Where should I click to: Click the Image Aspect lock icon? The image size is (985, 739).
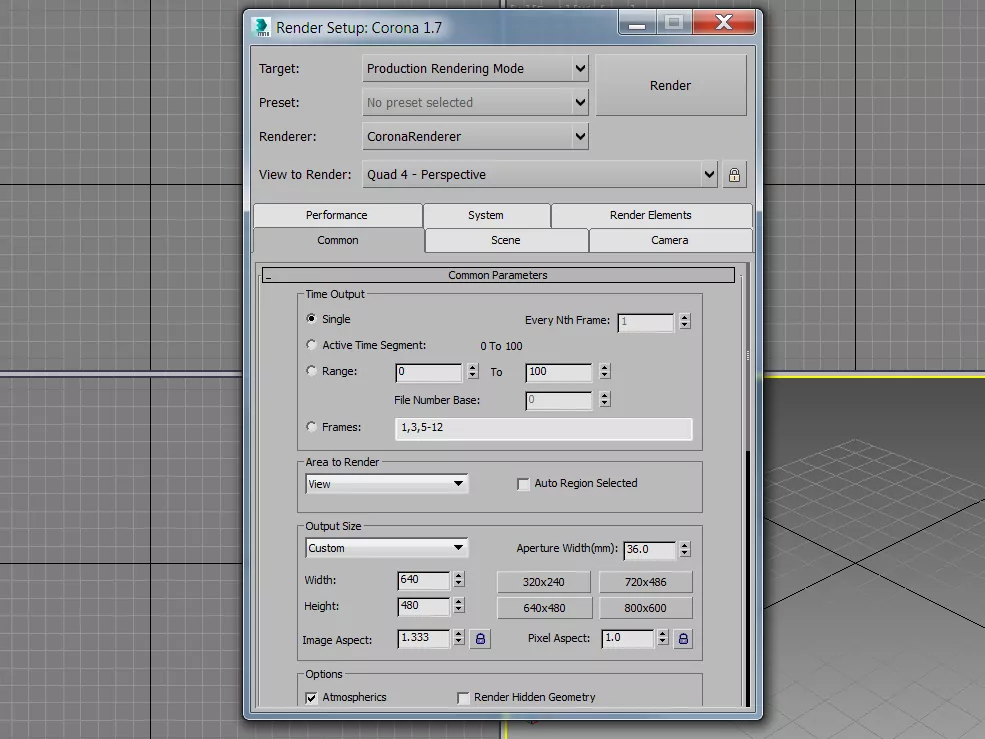480,638
